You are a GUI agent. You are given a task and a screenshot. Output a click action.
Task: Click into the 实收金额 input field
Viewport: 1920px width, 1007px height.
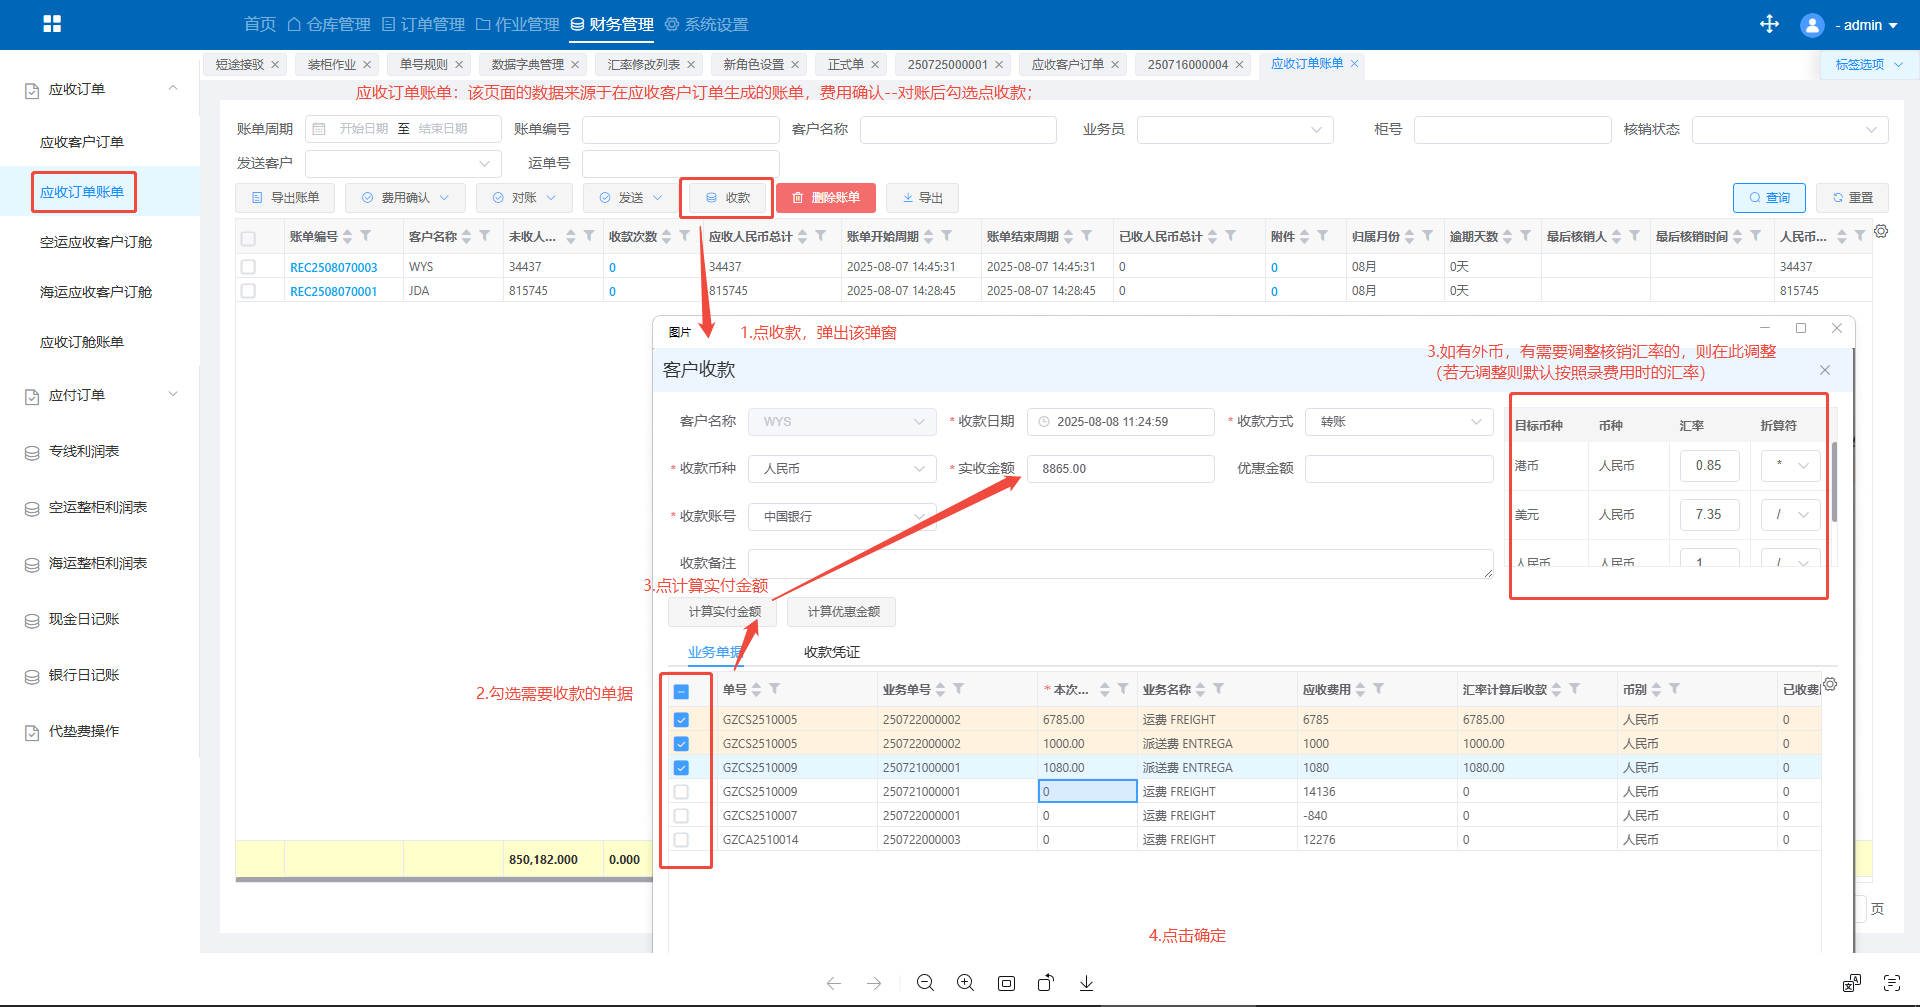(1120, 469)
